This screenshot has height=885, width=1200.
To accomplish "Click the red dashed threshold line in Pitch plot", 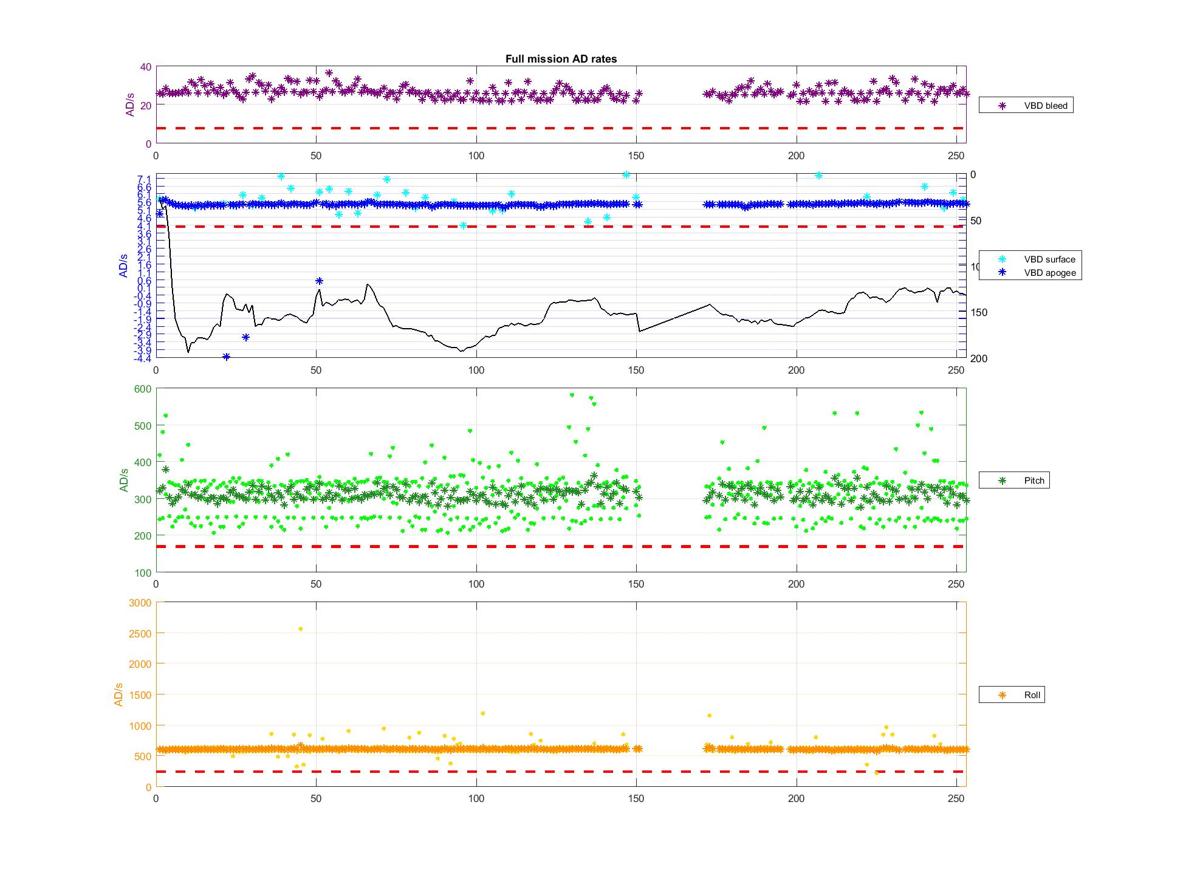I will pyautogui.click(x=560, y=547).
